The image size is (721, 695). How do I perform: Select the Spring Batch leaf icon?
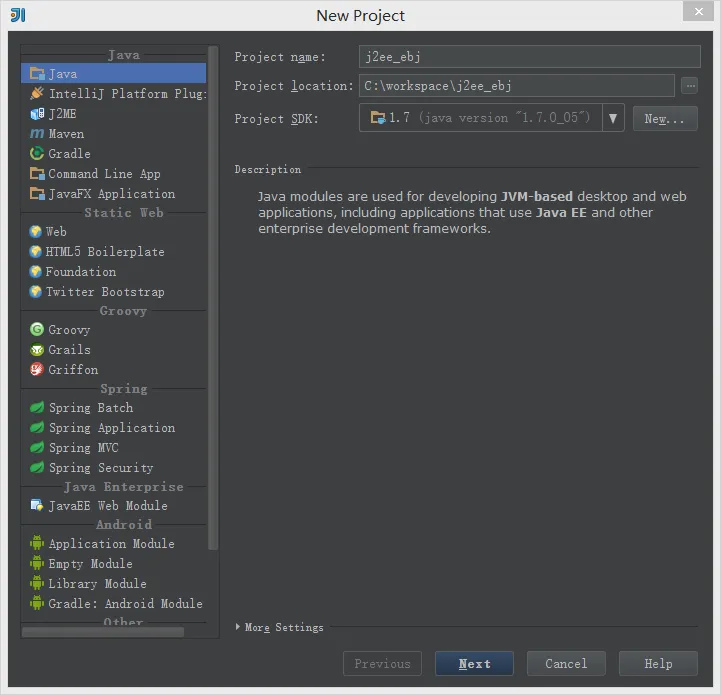(37, 408)
